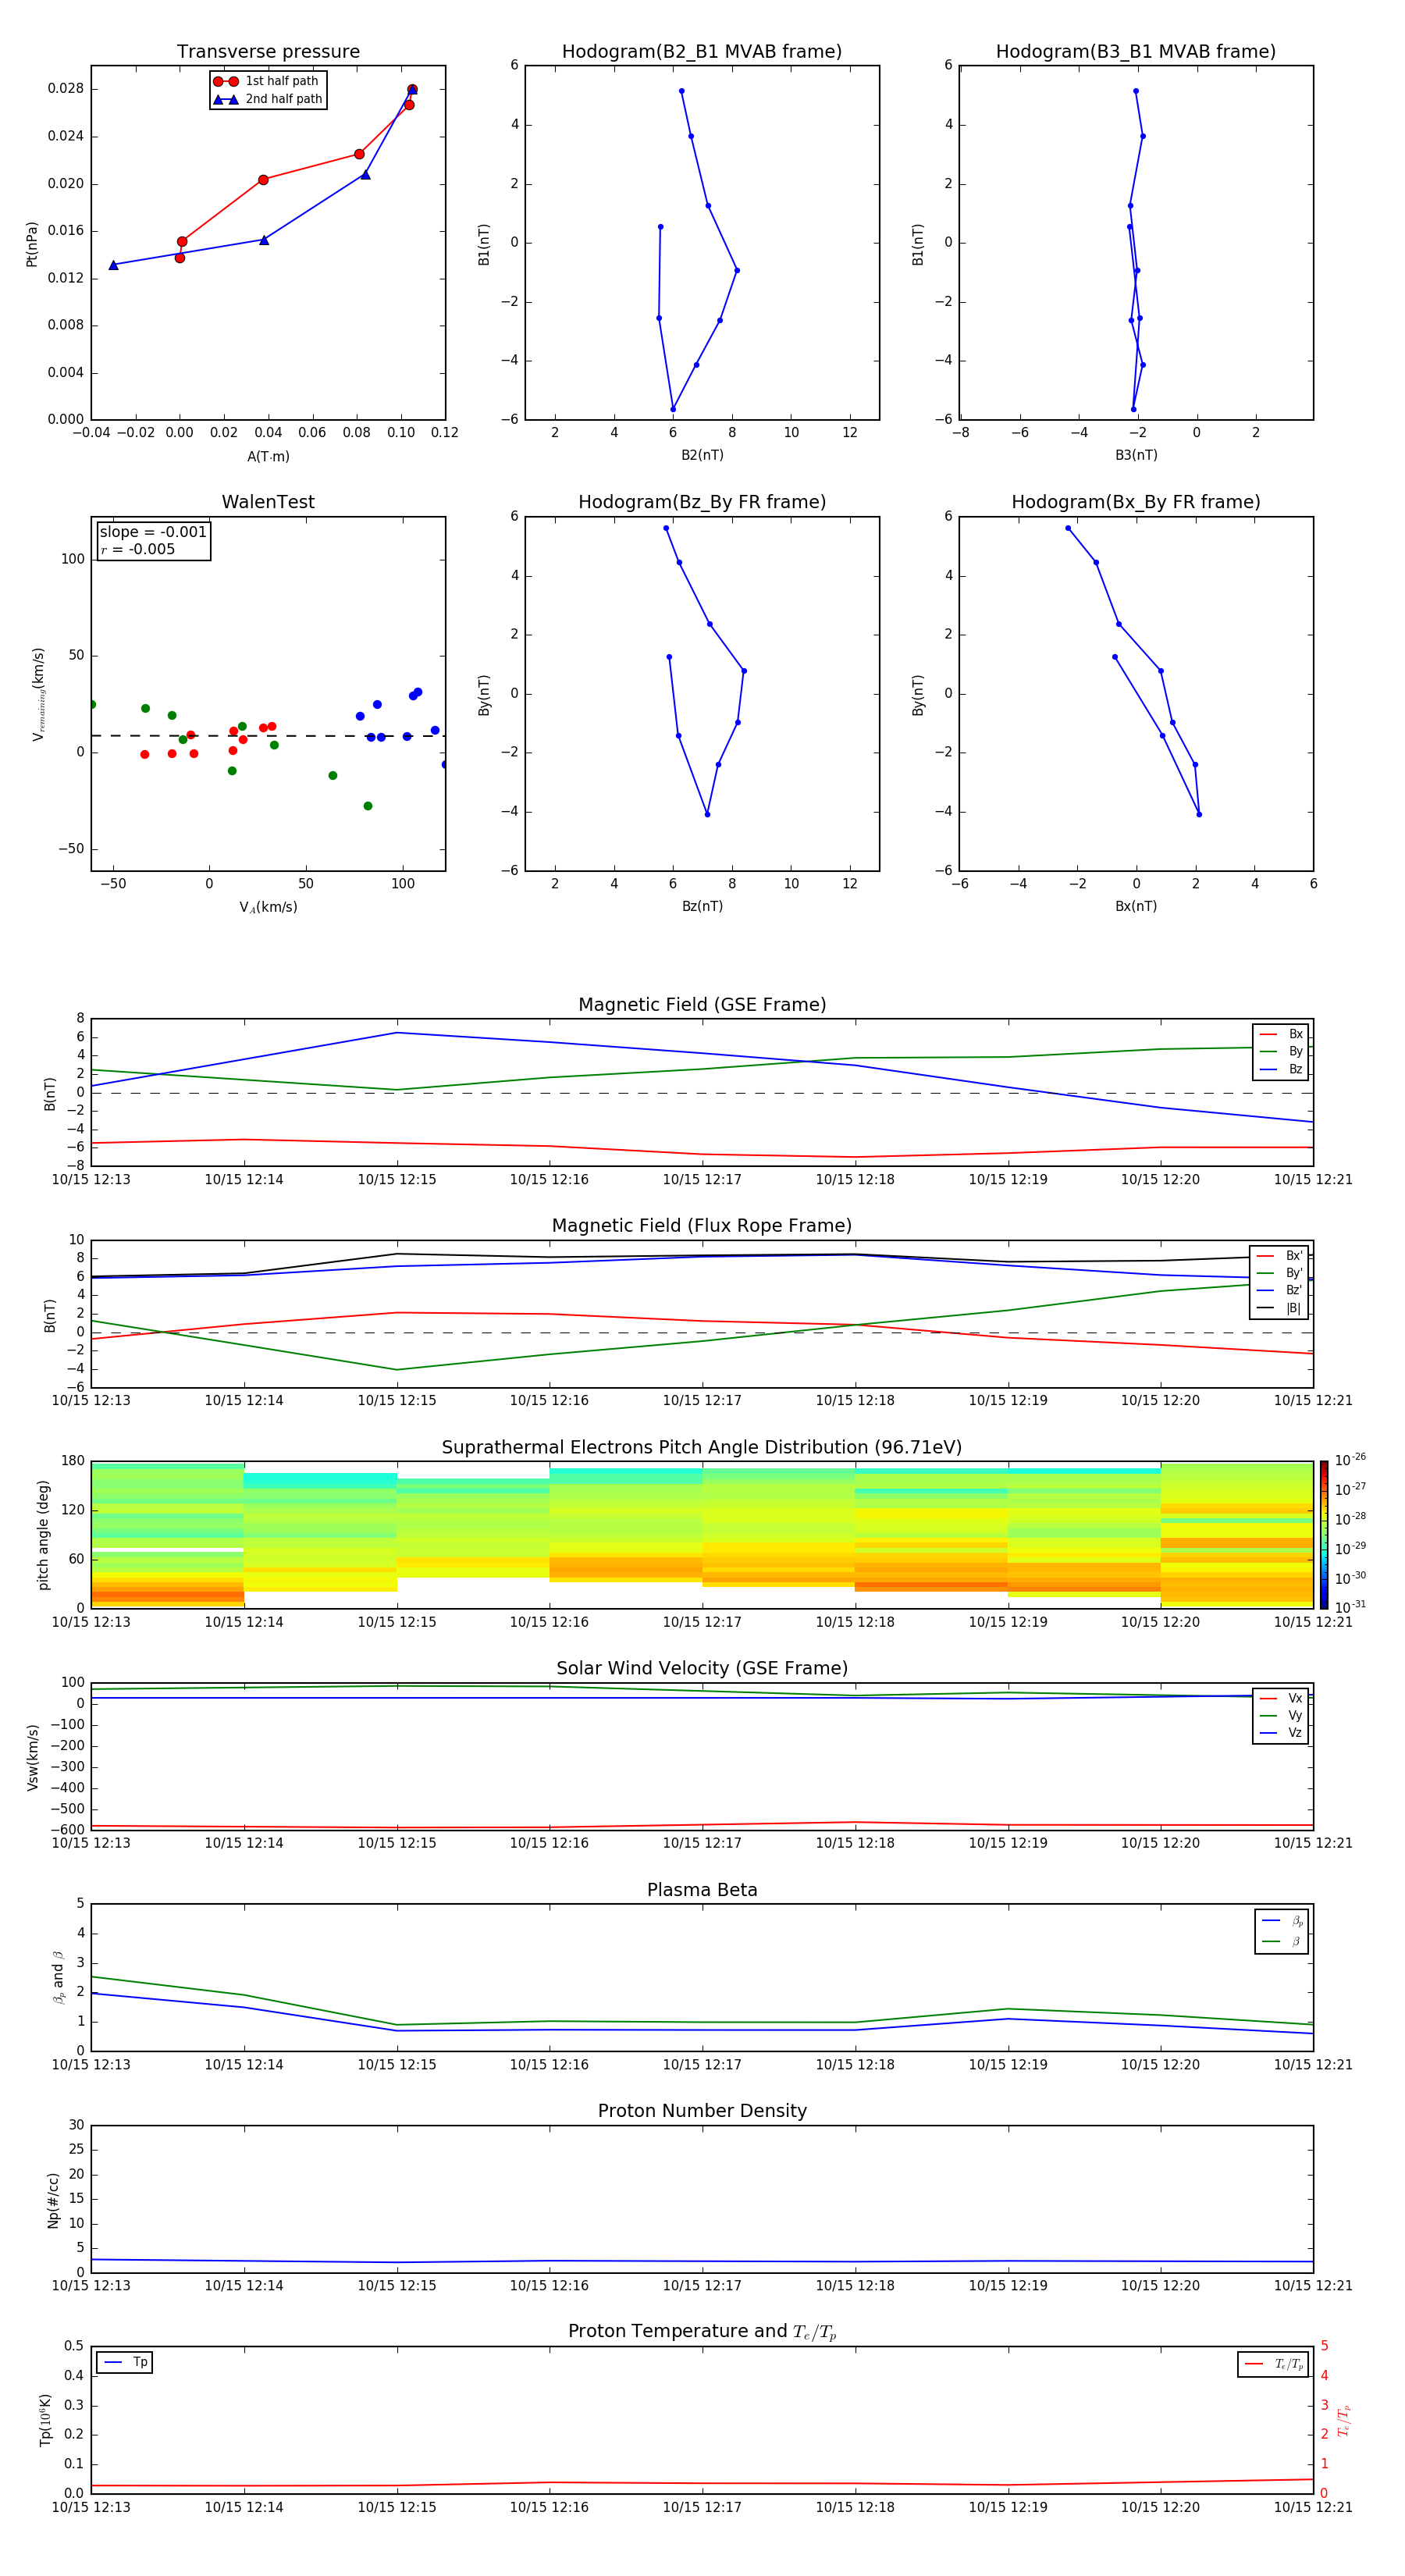Click the dashed fit line in WalenTest
1405x2576 pixels.
(268, 736)
